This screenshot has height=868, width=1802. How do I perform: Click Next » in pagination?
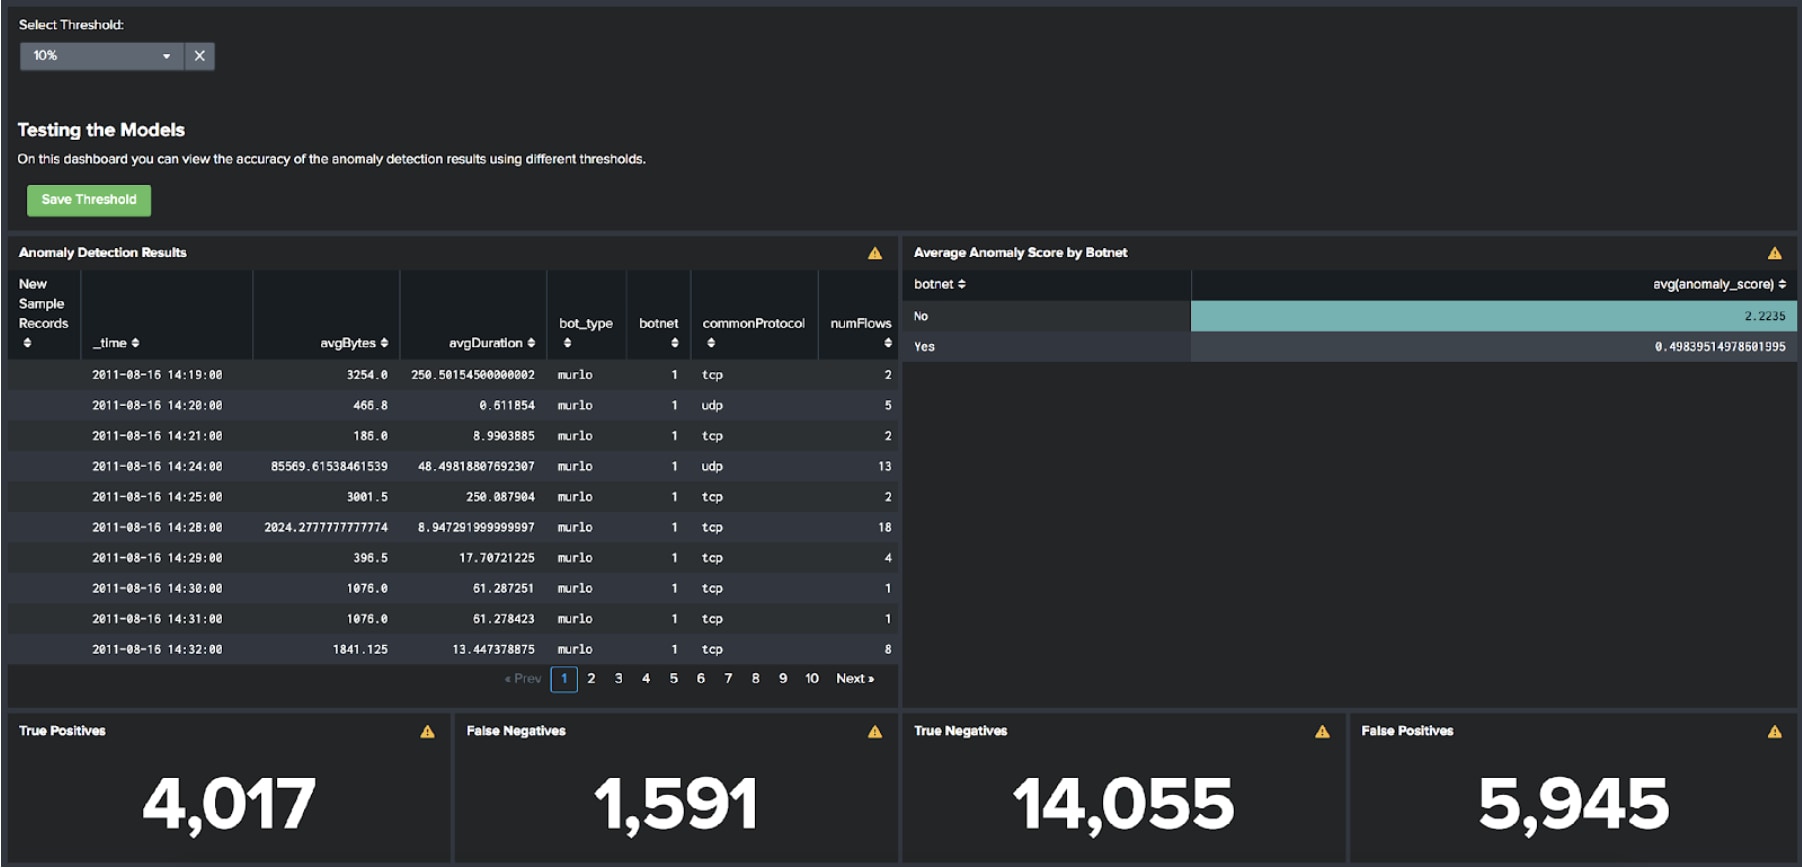[x=855, y=679]
